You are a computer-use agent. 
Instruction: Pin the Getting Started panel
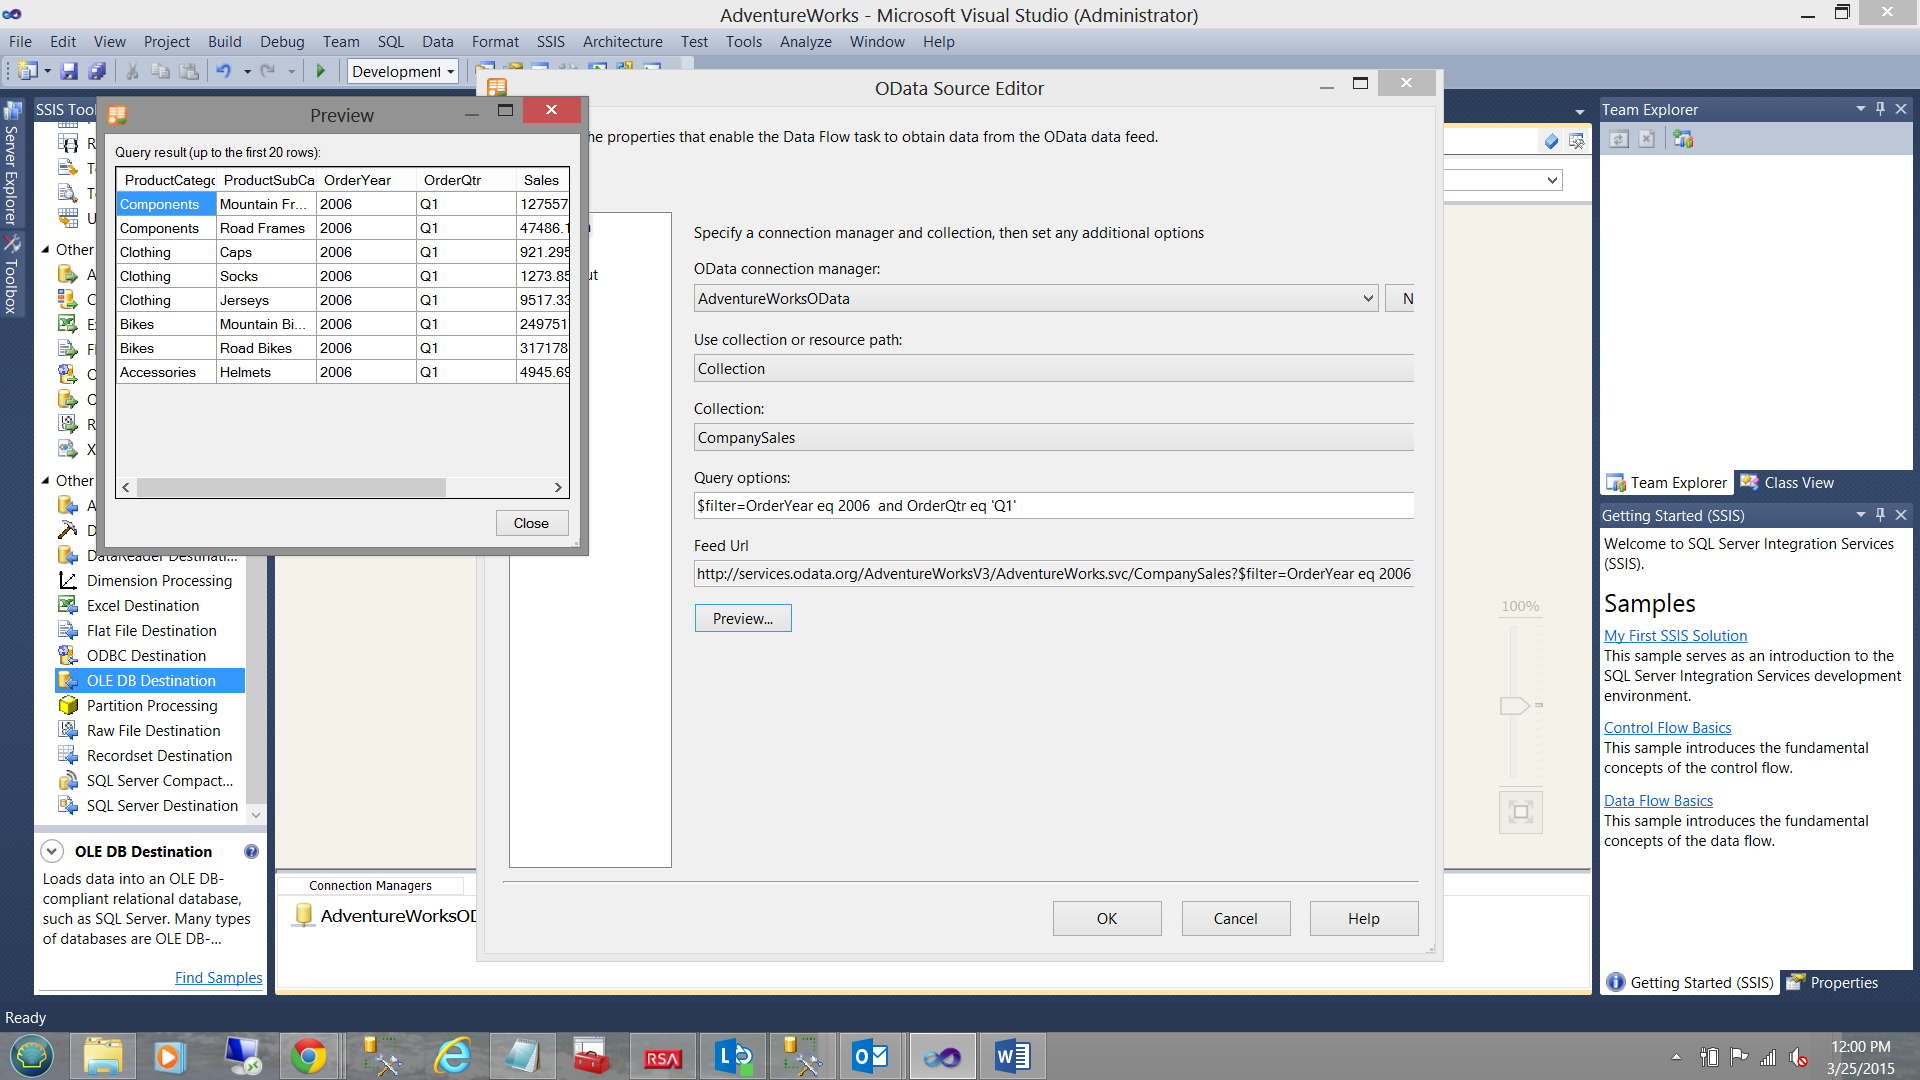click(1880, 515)
